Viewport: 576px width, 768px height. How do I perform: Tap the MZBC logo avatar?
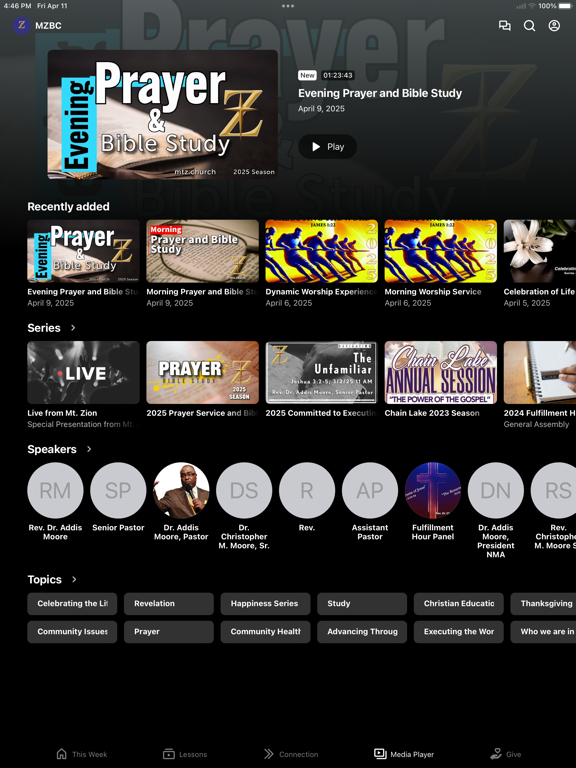tap(22, 25)
